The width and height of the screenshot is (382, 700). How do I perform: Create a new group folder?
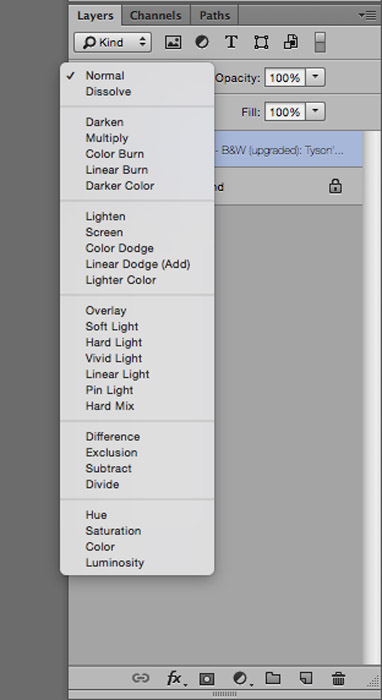click(x=273, y=679)
